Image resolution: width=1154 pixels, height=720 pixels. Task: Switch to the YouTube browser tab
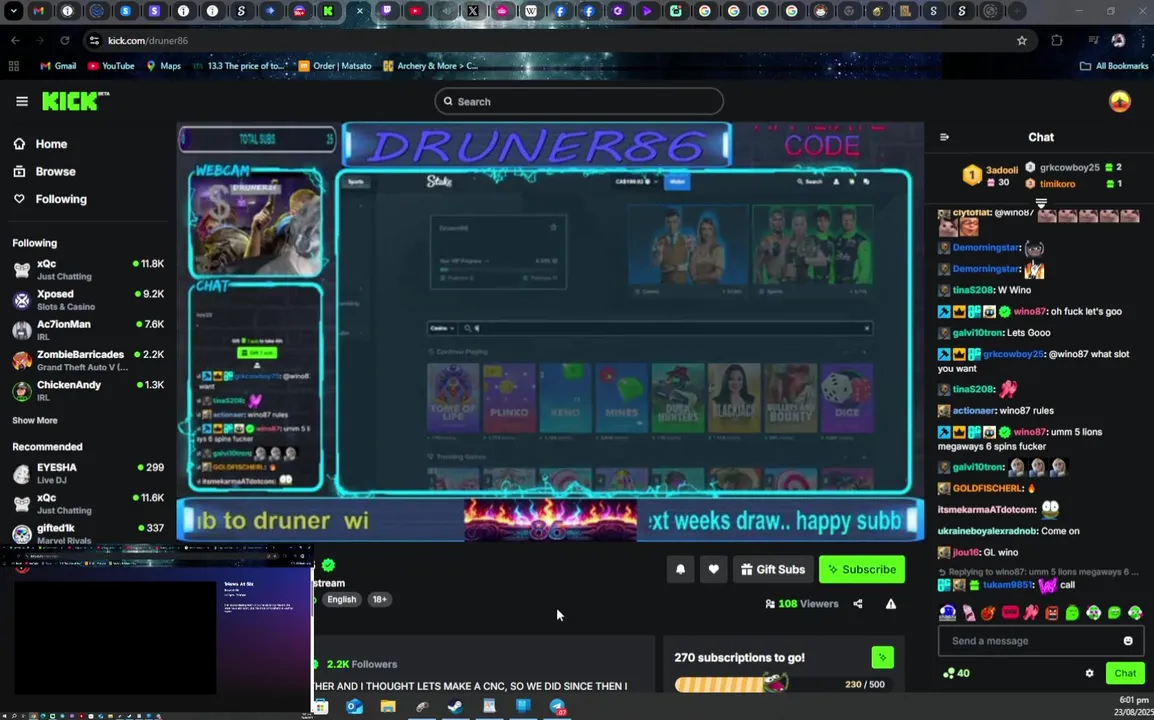click(415, 11)
